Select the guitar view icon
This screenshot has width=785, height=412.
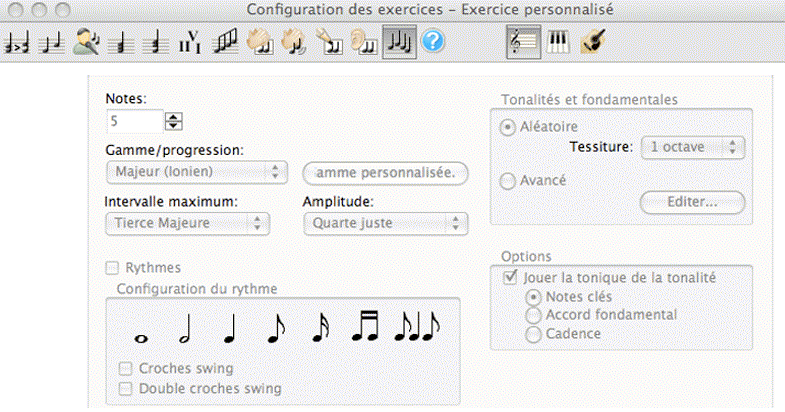pyautogui.click(x=590, y=43)
